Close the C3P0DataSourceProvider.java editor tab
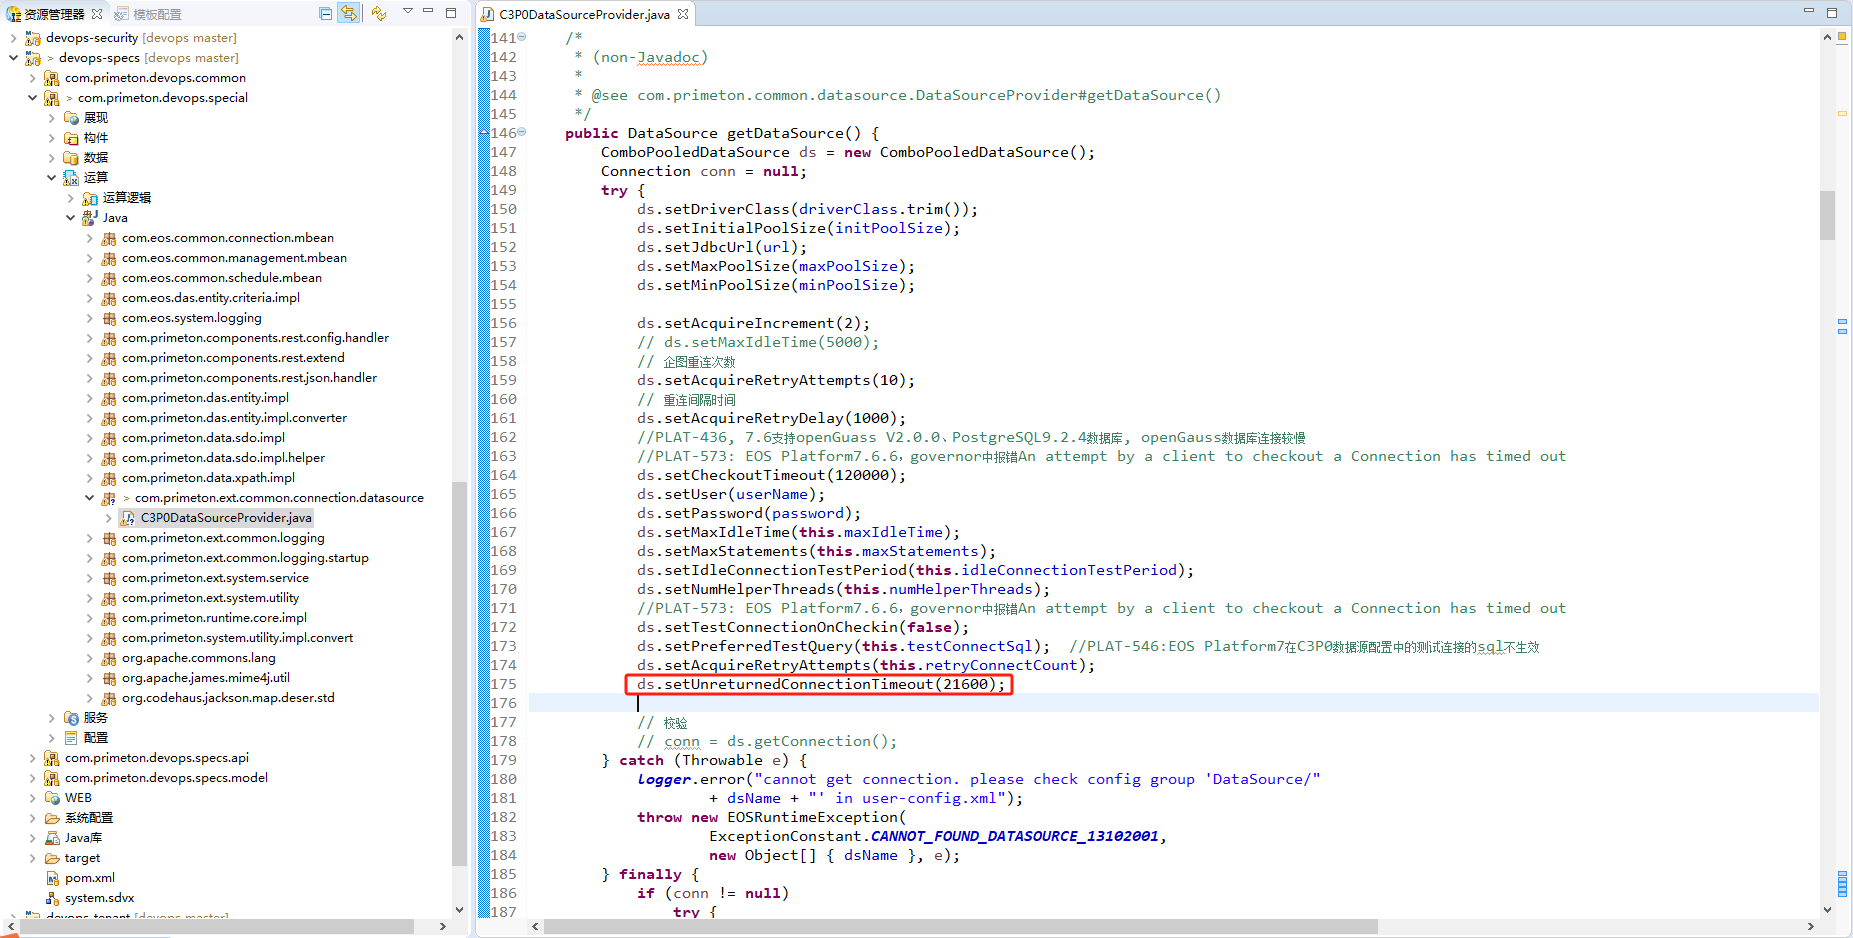The height and width of the screenshot is (938, 1853). click(683, 14)
